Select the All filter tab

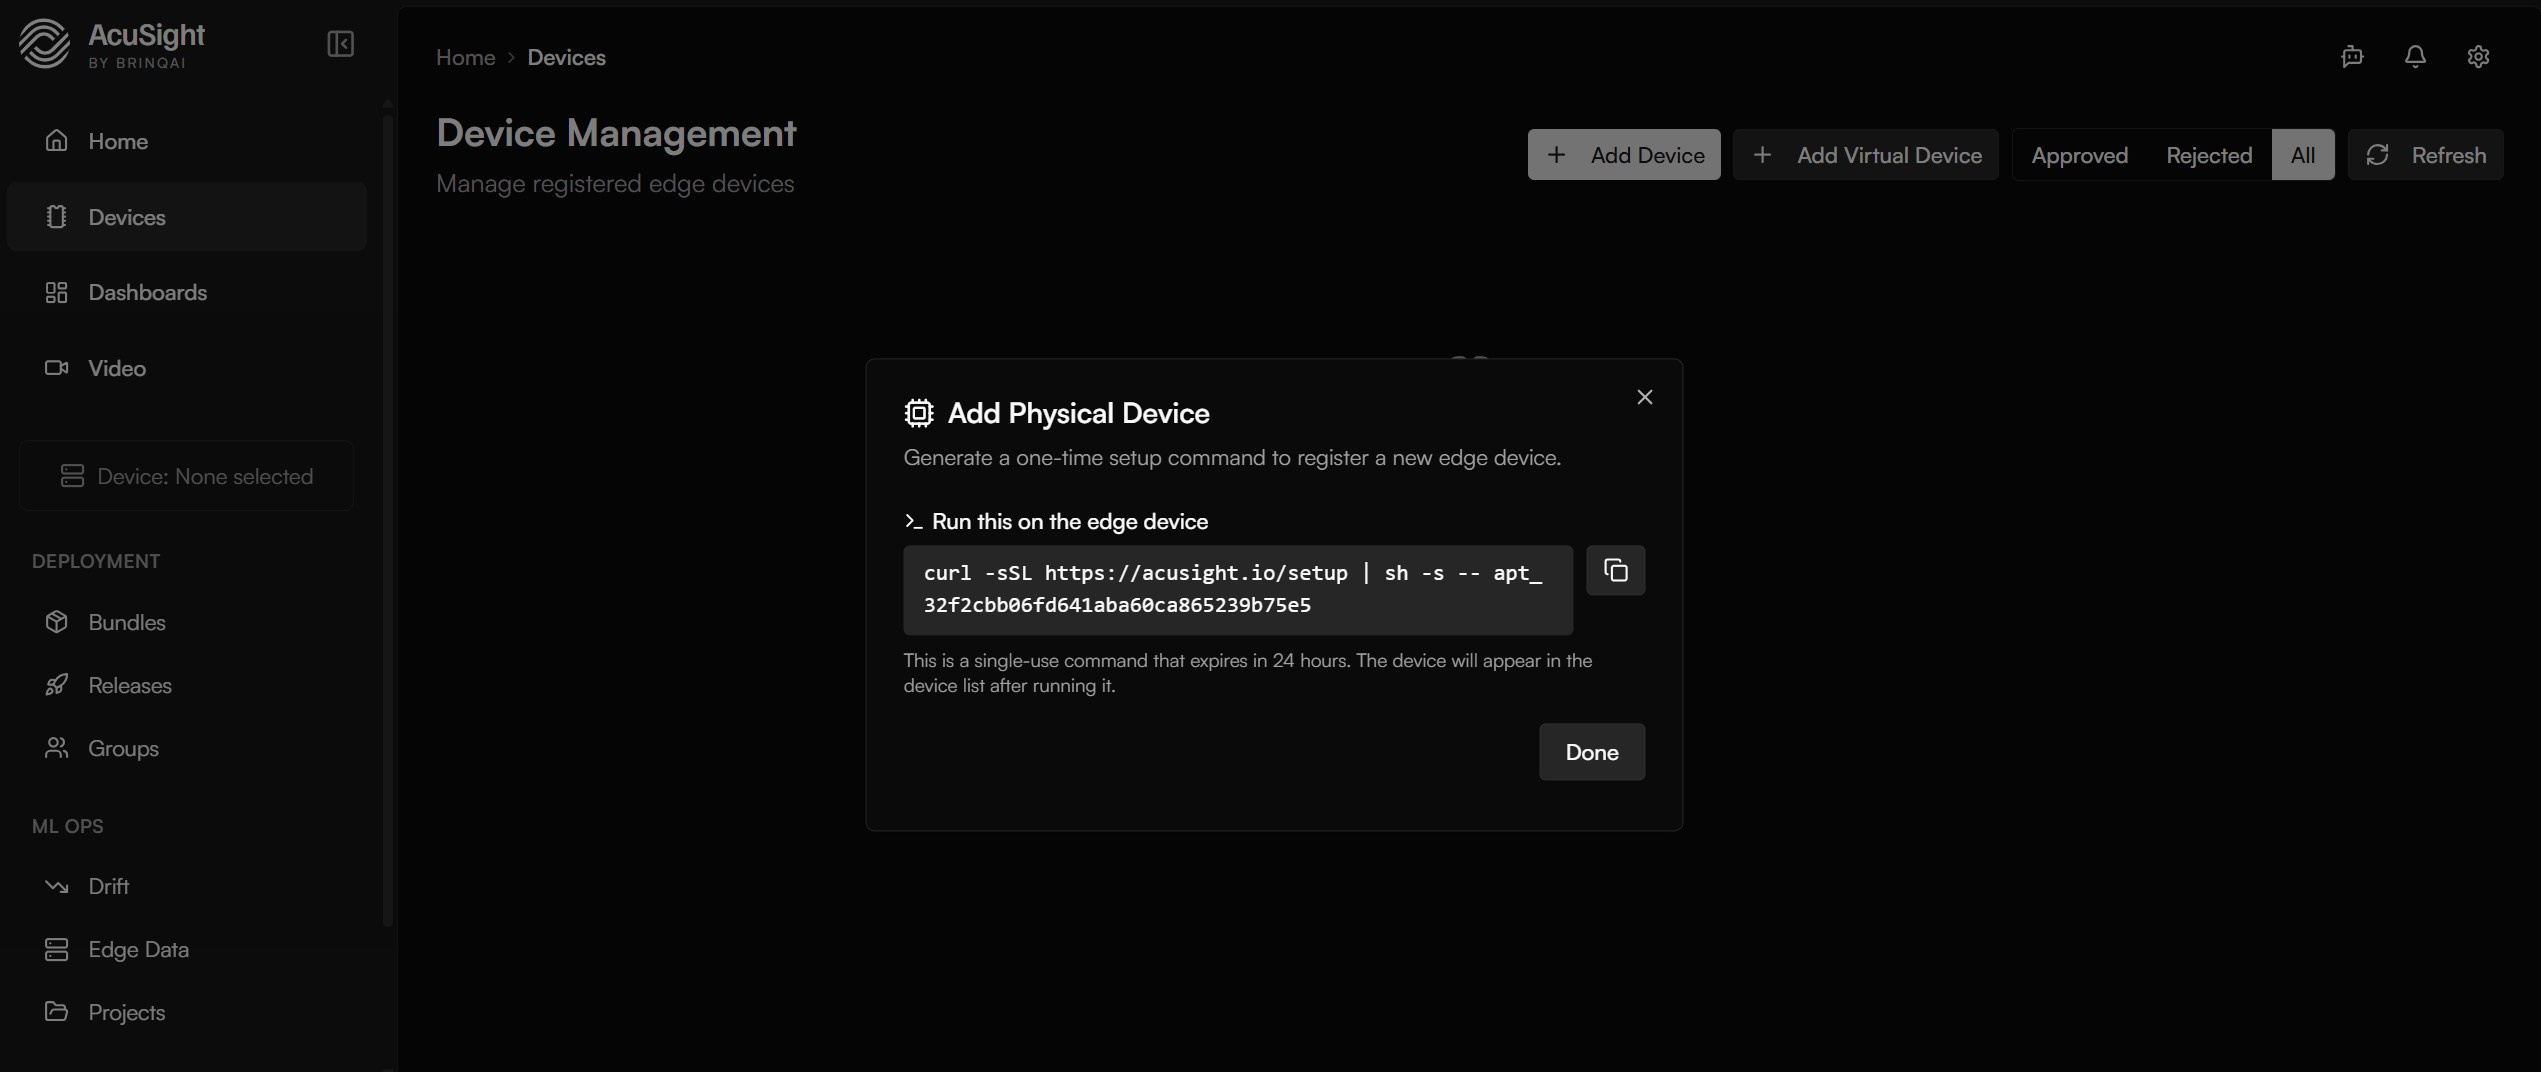(2302, 155)
